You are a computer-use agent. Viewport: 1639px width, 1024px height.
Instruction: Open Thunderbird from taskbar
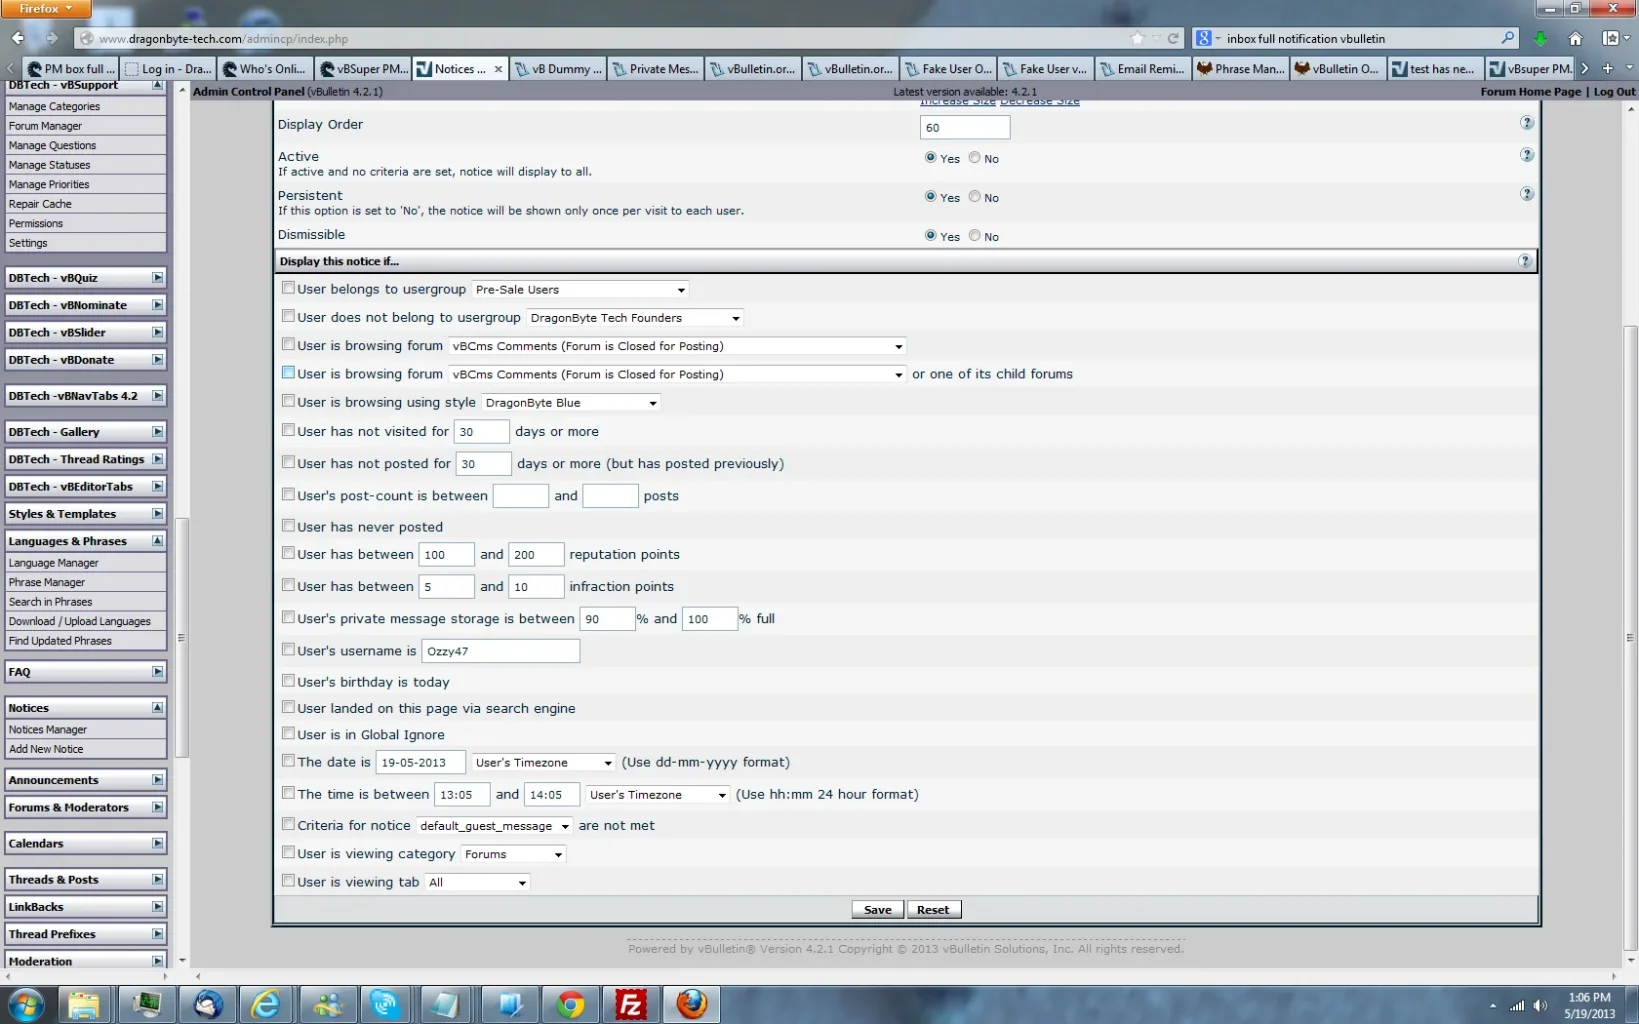pos(207,1004)
